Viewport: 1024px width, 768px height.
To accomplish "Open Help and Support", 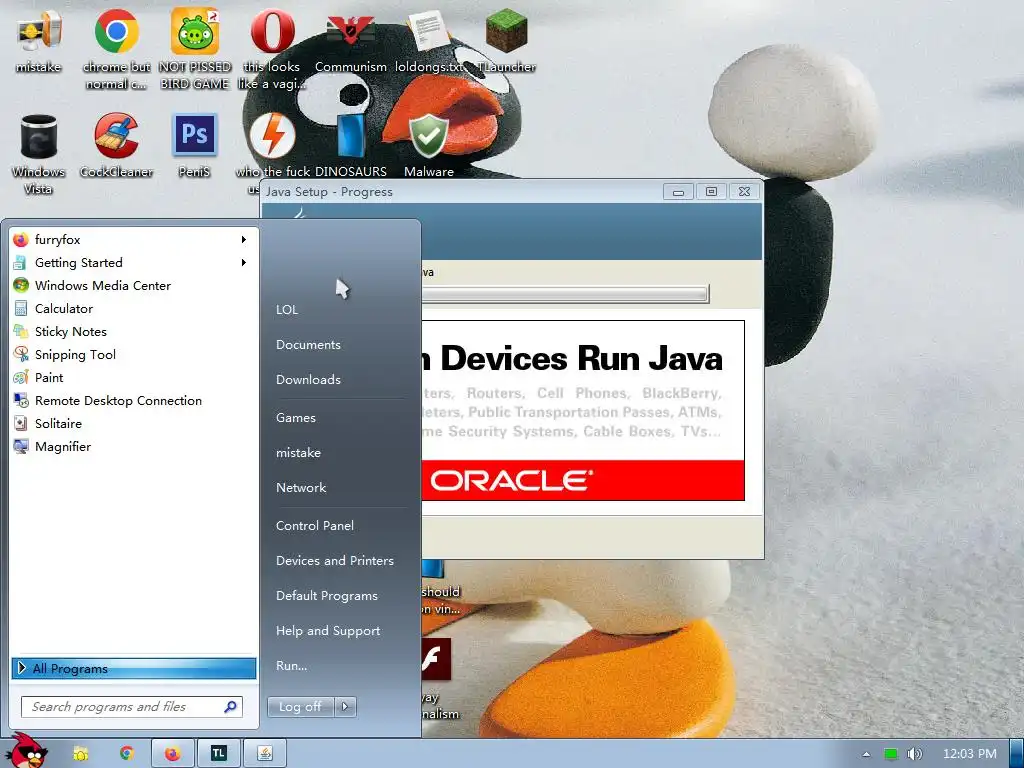I will tap(328, 631).
